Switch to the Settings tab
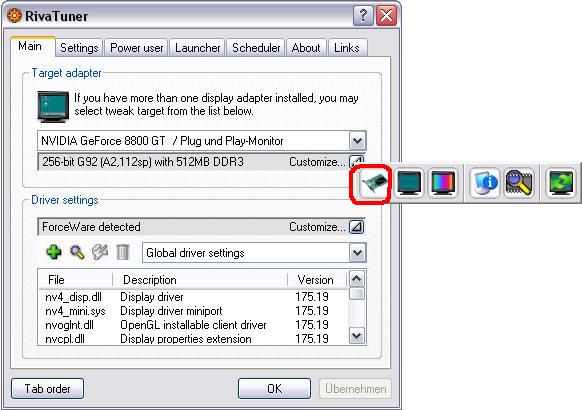Screen dimensions: 582x410 (x=79, y=48)
